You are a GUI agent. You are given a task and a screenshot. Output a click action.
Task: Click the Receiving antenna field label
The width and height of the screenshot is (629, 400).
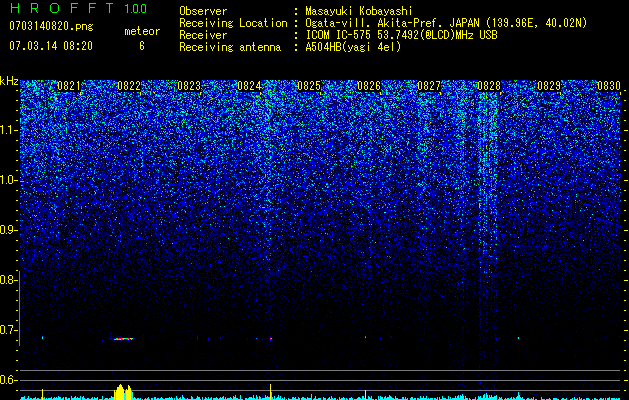point(230,47)
